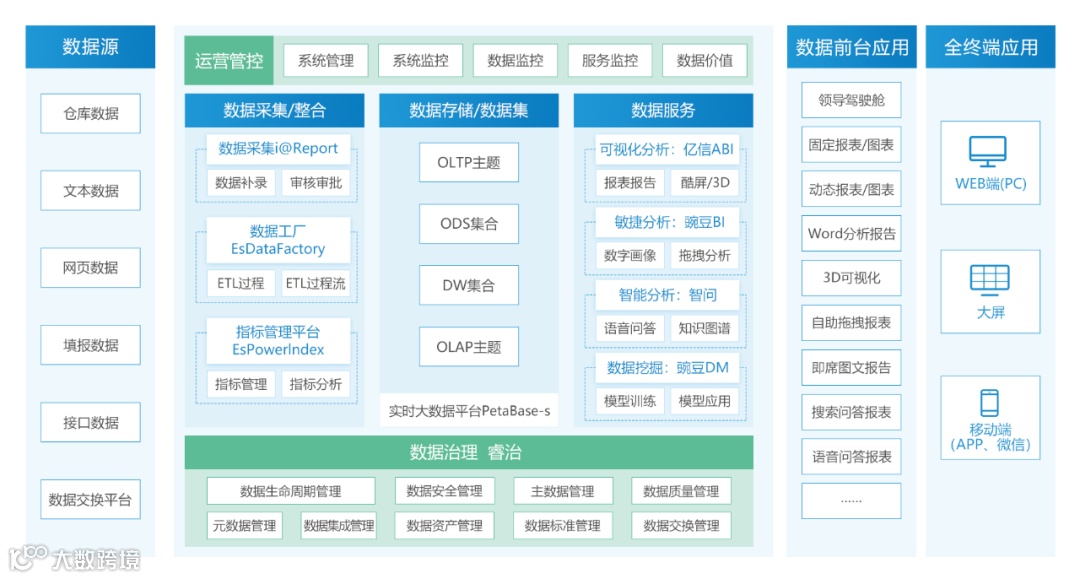Viewport: 1080px width, 579px height.
Task: Select the 运营管控 header block
Action: click(229, 61)
